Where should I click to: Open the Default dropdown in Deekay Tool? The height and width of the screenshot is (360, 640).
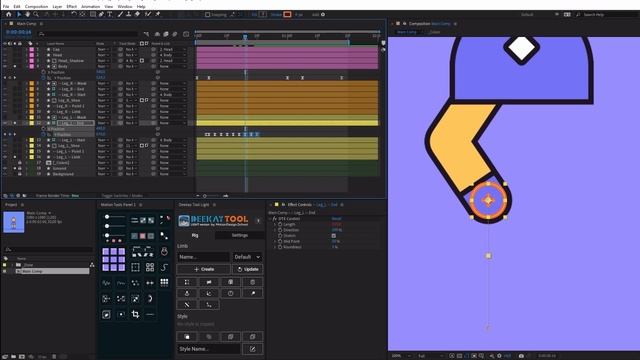[247, 257]
